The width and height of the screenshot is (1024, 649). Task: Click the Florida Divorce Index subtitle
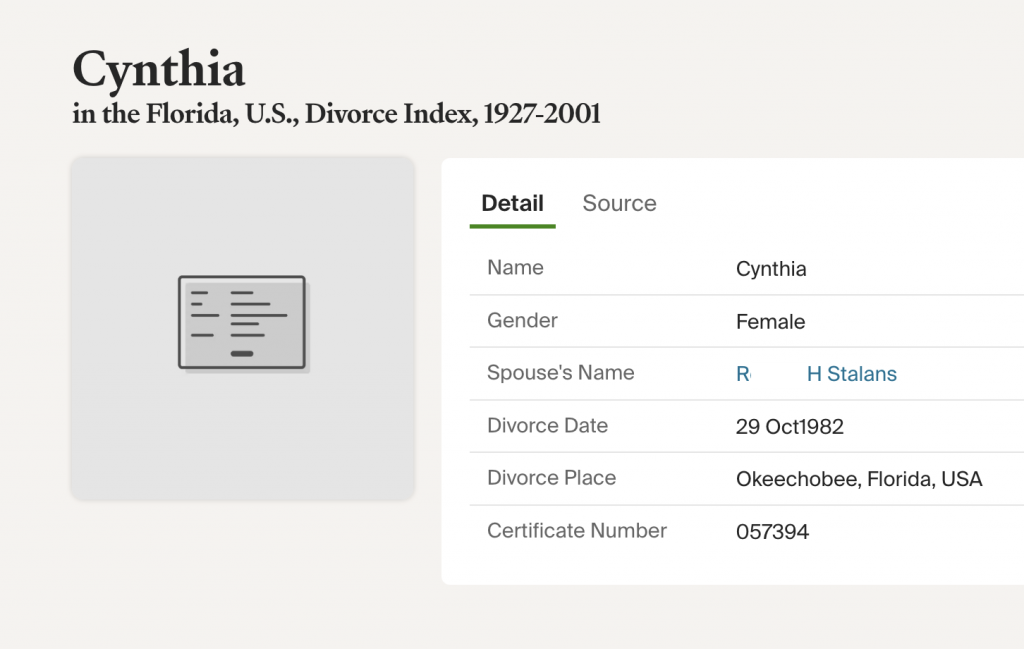tap(336, 114)
